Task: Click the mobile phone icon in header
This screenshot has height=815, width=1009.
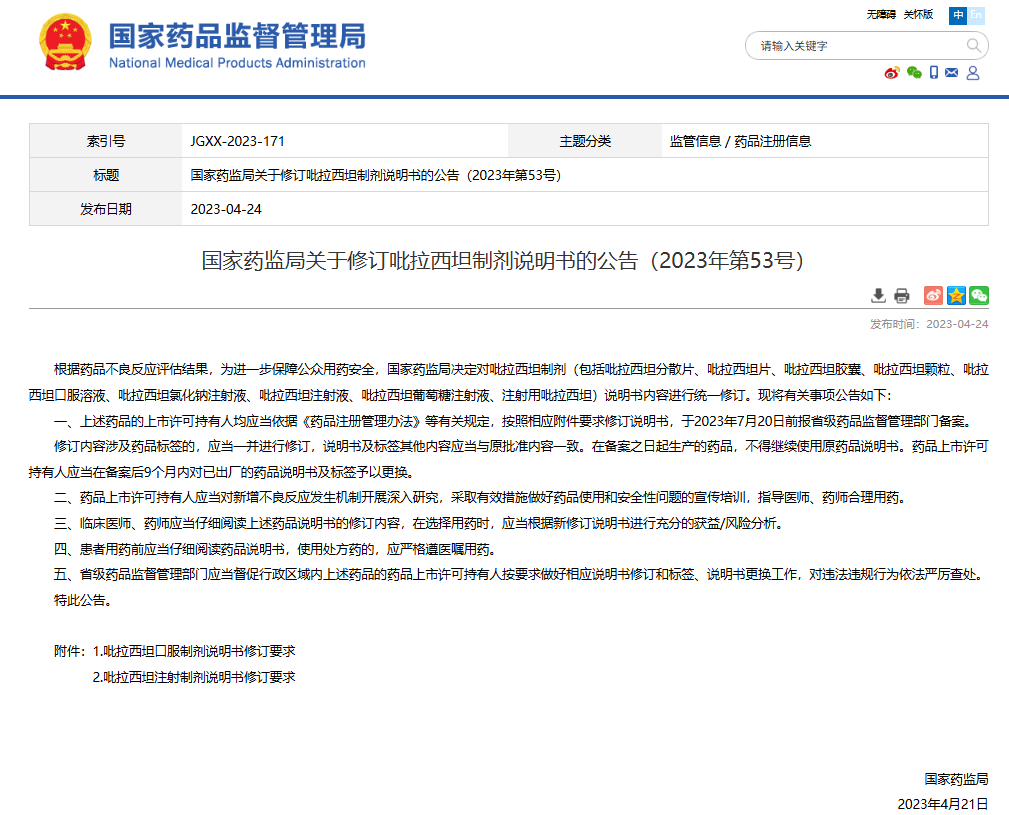Action: (x=934, y=73)
